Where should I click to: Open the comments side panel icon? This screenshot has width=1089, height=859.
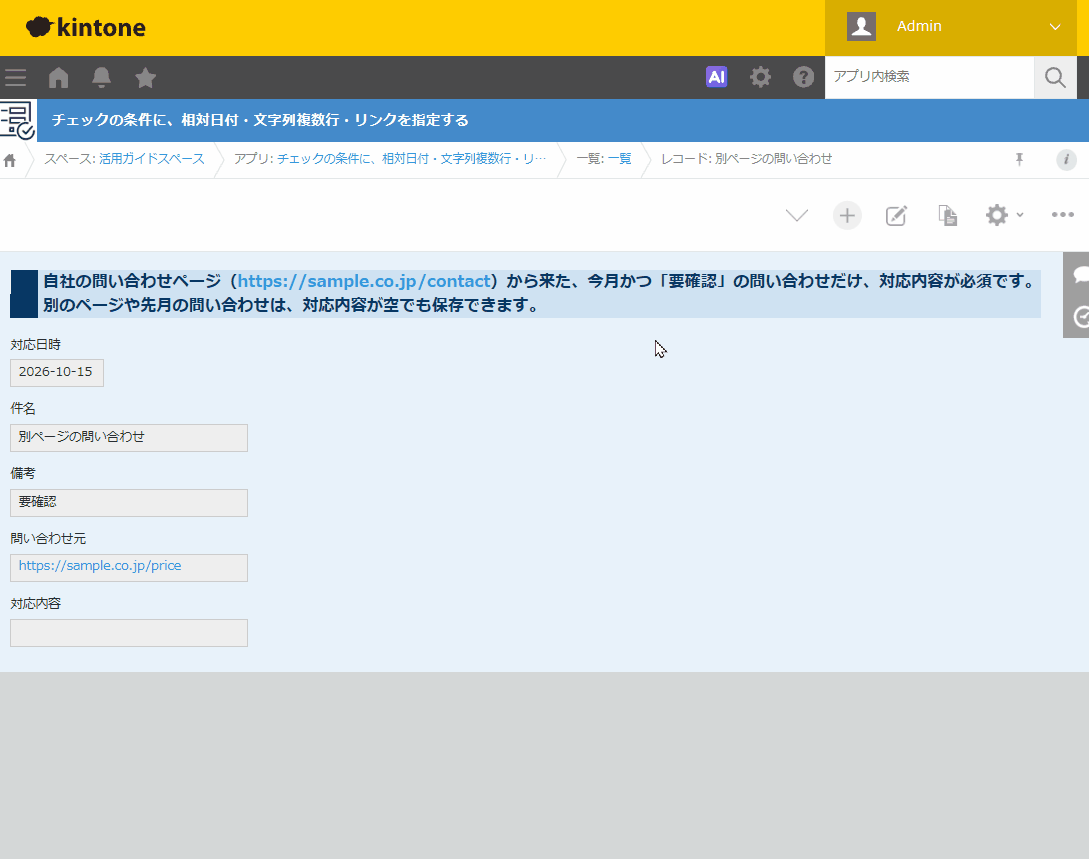pyautogui.click(x=1079, y=274)
